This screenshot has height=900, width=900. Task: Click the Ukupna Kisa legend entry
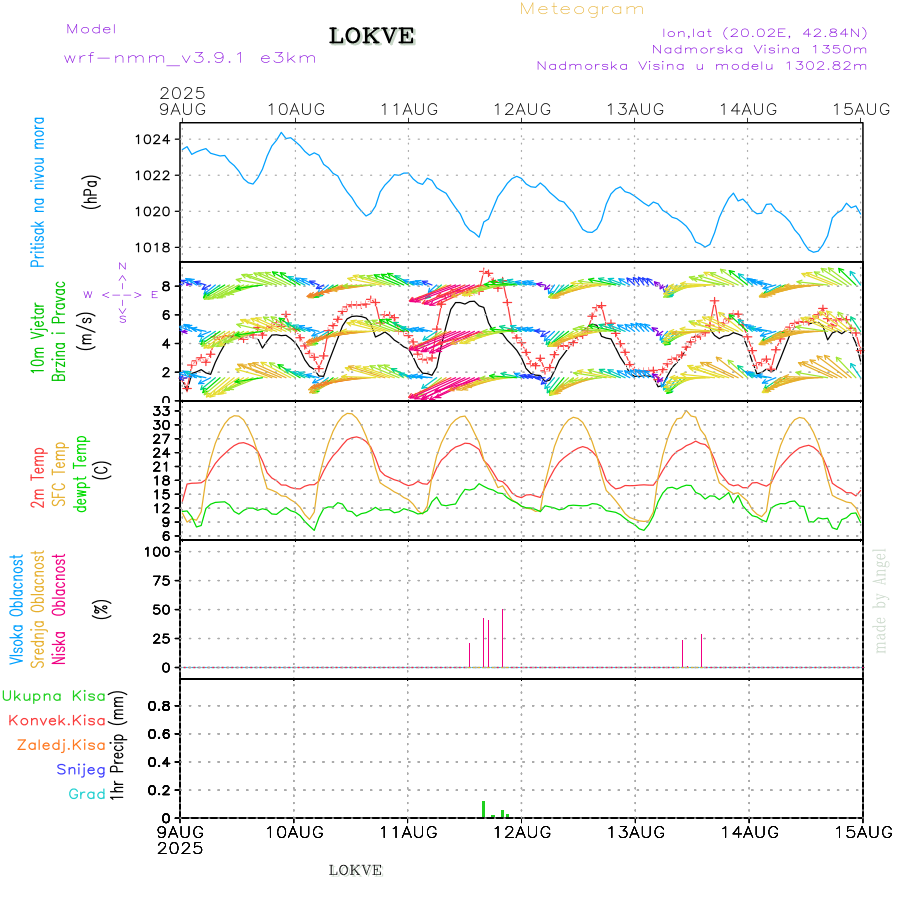[53, 695]
